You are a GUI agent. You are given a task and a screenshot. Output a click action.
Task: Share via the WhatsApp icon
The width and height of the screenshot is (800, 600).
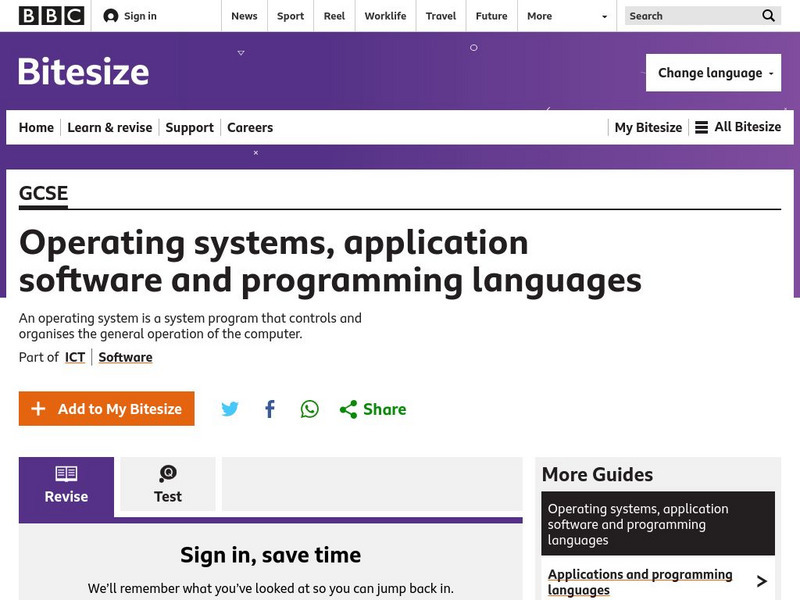click(x=310, y=409)
